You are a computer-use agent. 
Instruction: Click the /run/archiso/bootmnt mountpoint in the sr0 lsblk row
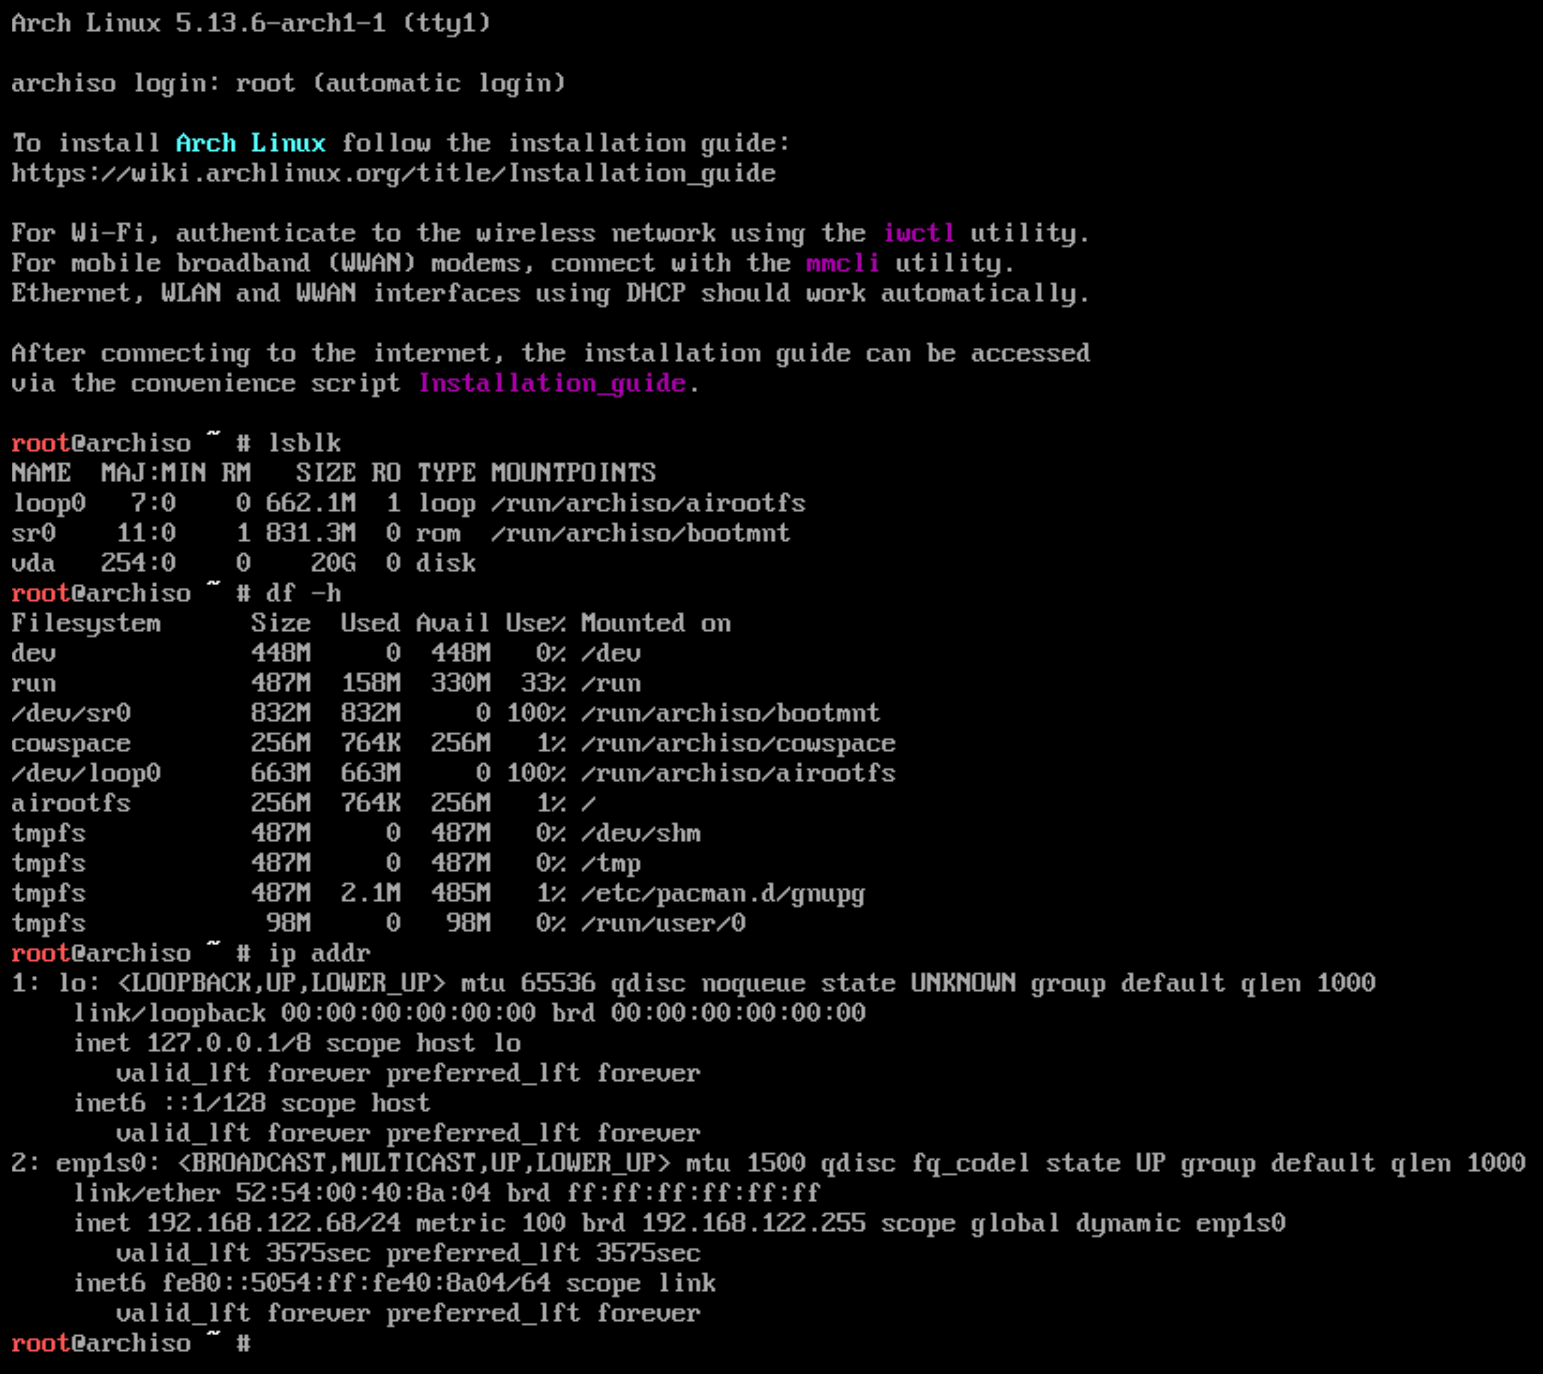(640, 533)
